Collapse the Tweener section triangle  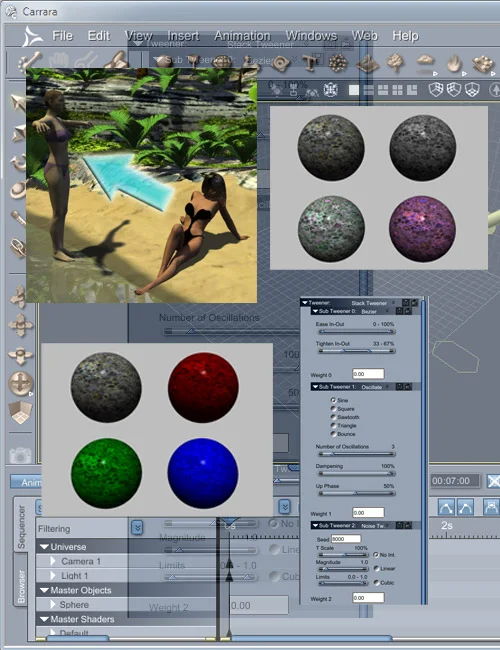pyautogui.click(x=305, y=303)
